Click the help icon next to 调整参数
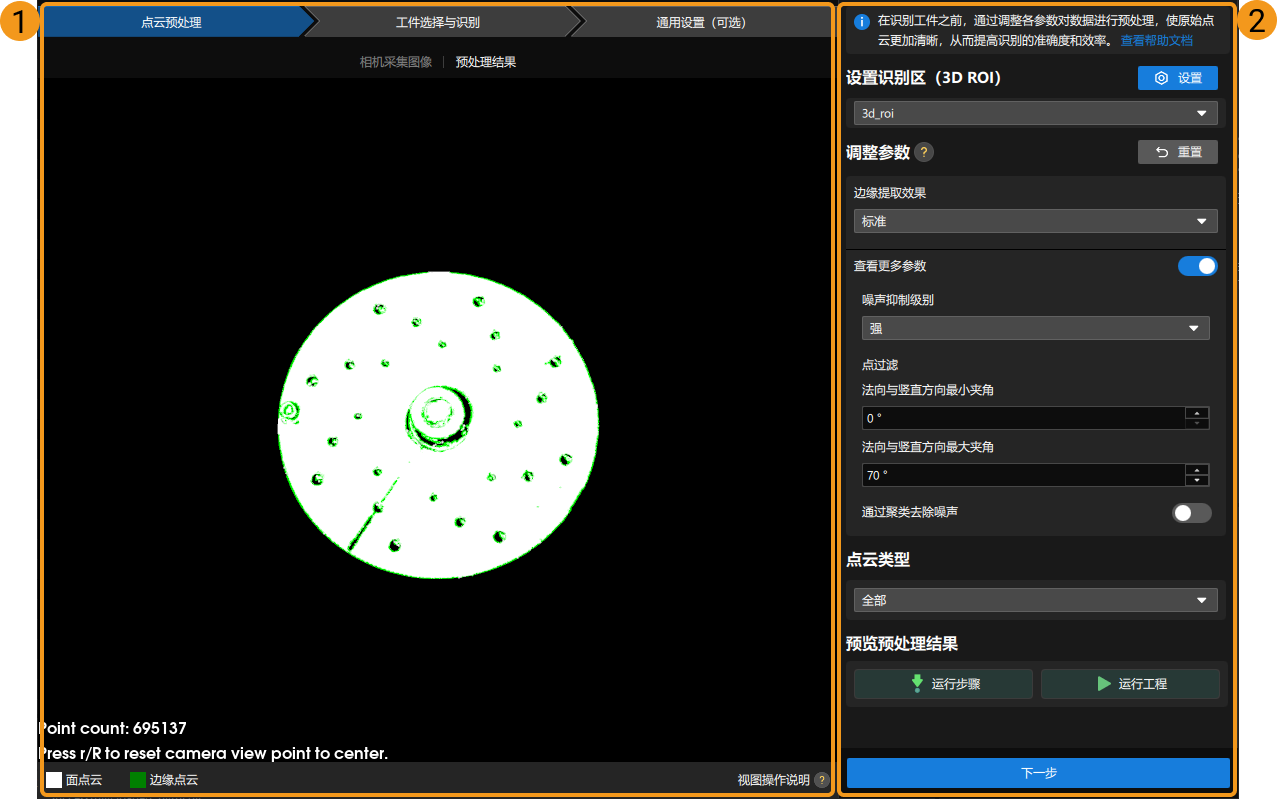Image resolution: width=1277 pixels, height=799 pixels. pos(925,153)
